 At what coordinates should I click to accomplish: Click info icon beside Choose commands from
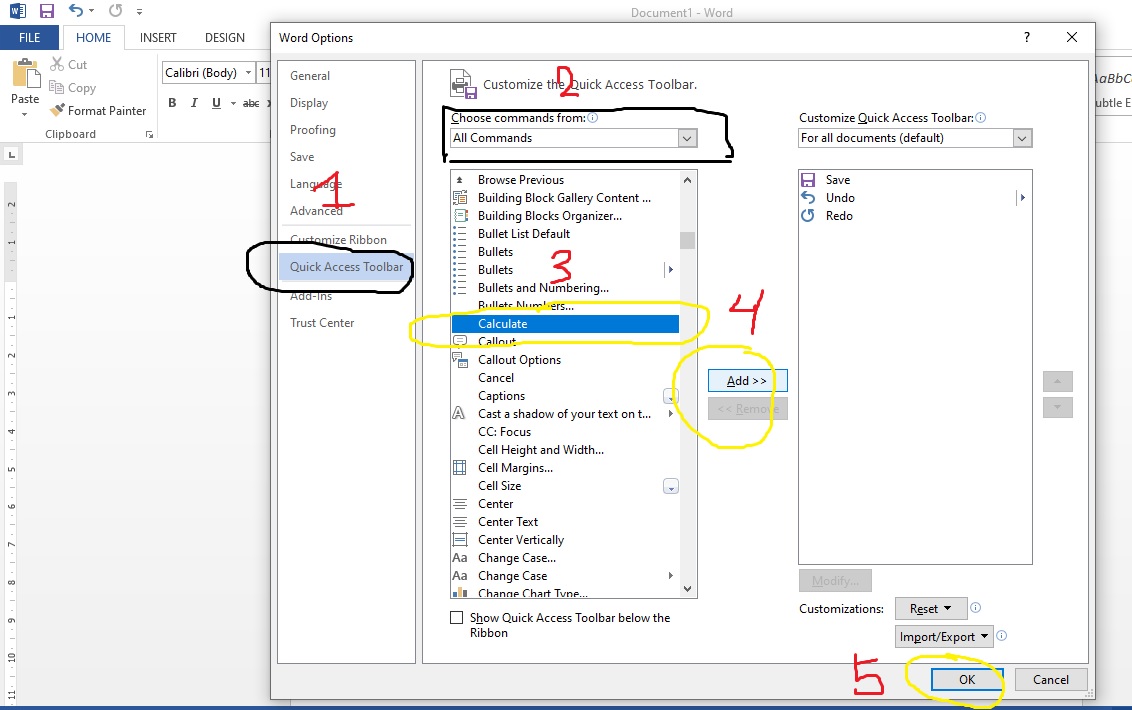point(593,118)
